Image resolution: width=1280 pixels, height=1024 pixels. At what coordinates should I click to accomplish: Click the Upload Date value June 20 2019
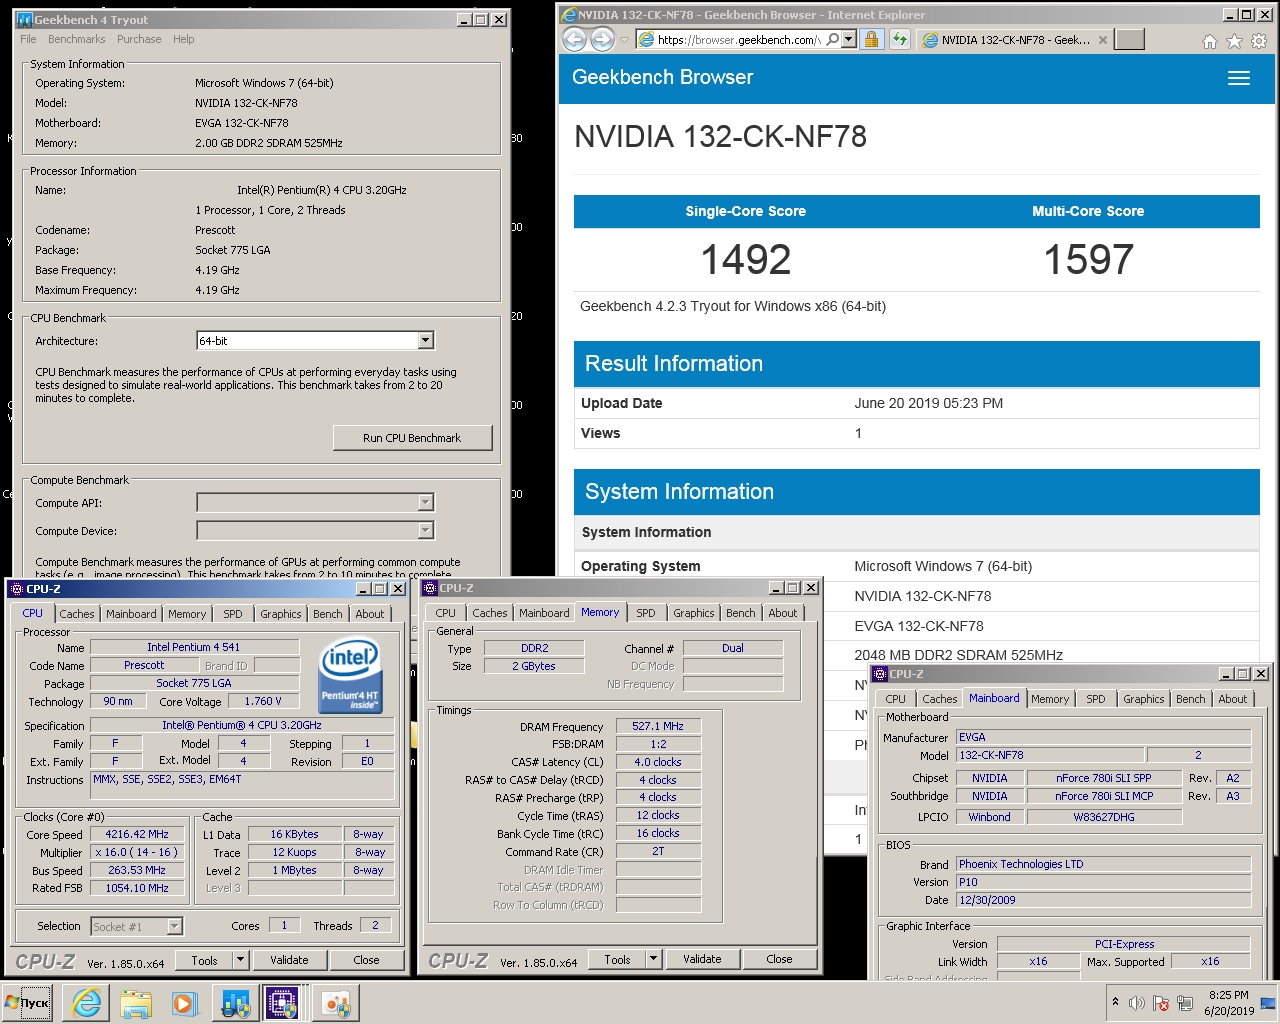[928, 403]
